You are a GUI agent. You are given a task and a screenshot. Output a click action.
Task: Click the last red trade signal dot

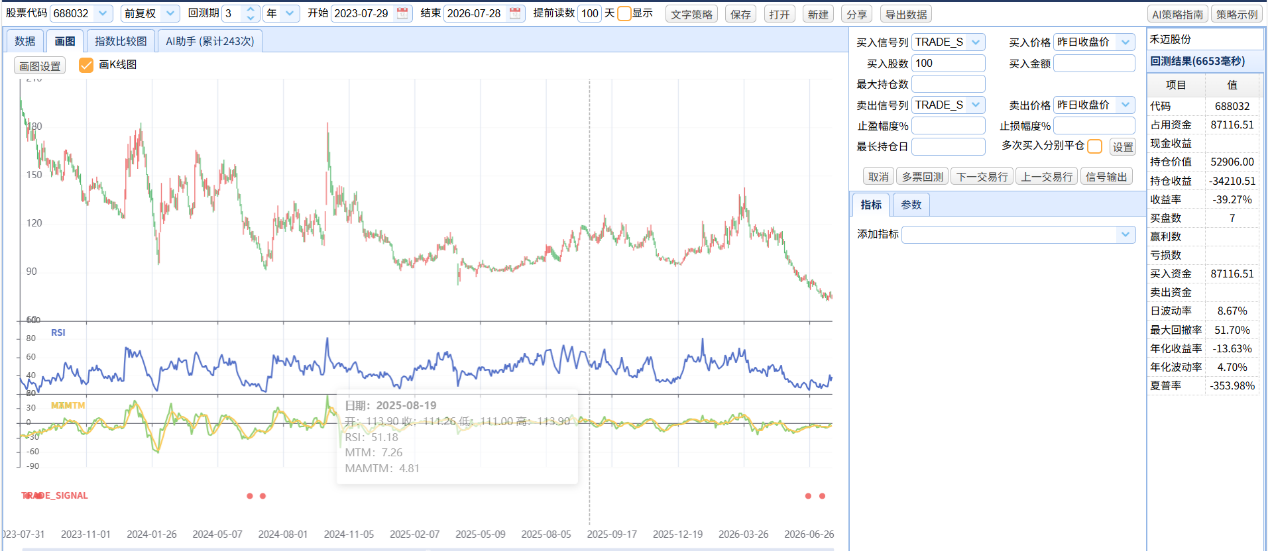pyautogui.click(x=822, y=496)
